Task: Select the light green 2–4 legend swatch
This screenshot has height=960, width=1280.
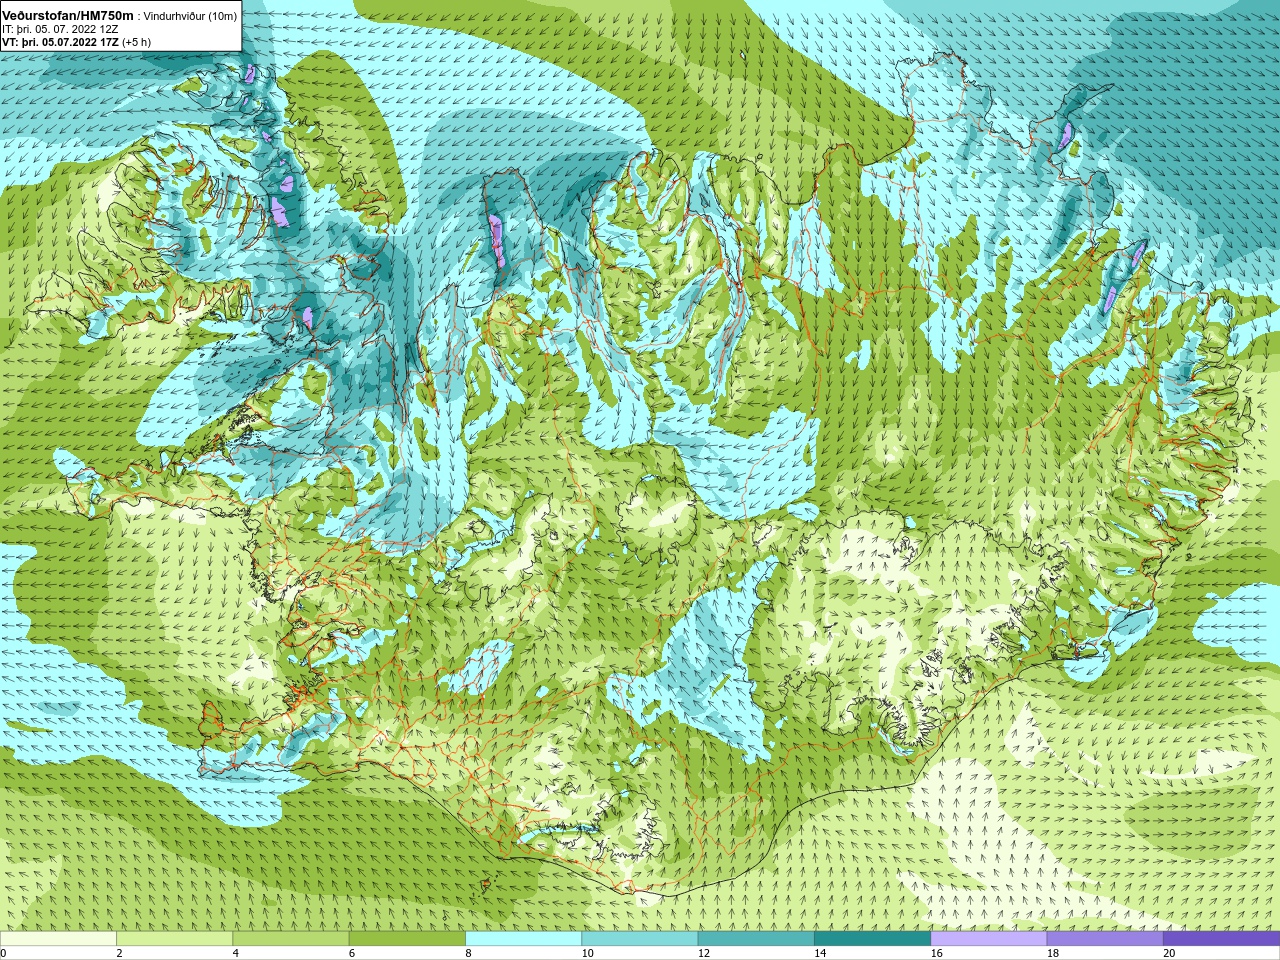Action: coord(174,939)
